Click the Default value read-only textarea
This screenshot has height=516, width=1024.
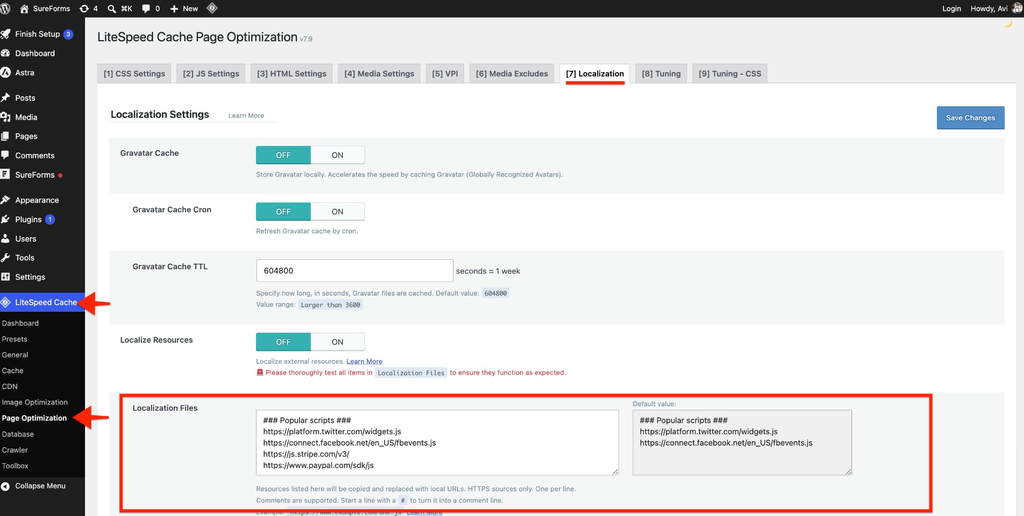(743, 442)
